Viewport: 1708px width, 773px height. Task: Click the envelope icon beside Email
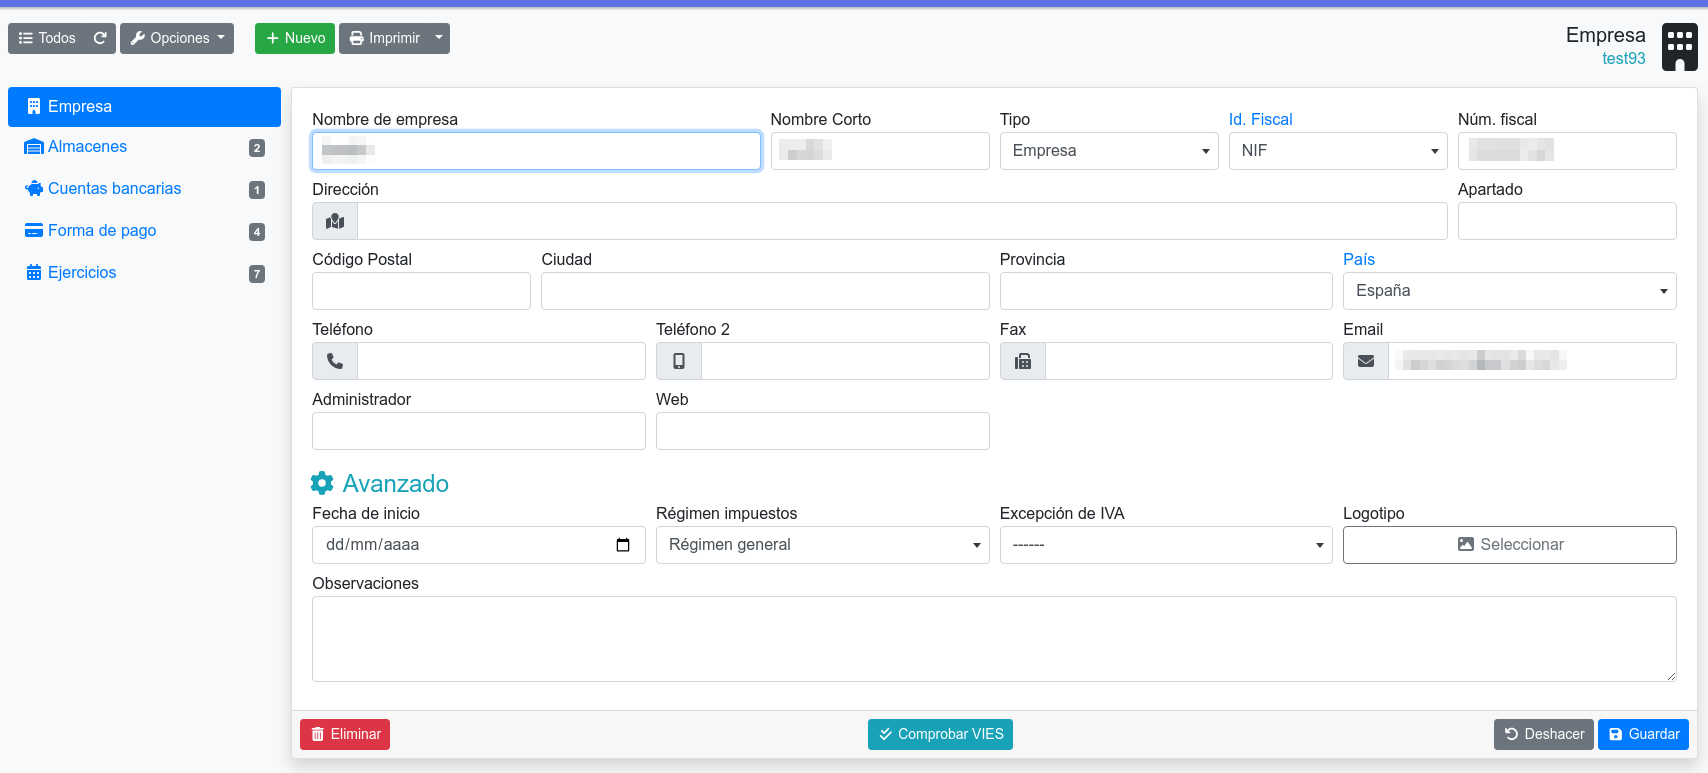[1366, 361]
